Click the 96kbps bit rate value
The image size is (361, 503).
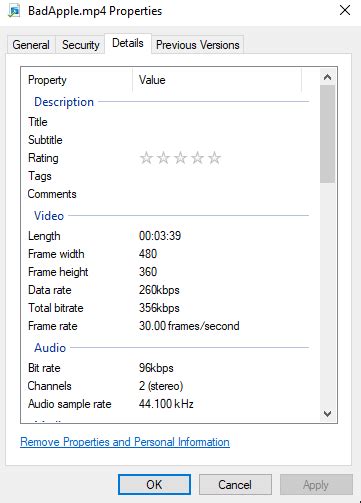[x=156, y=368]
